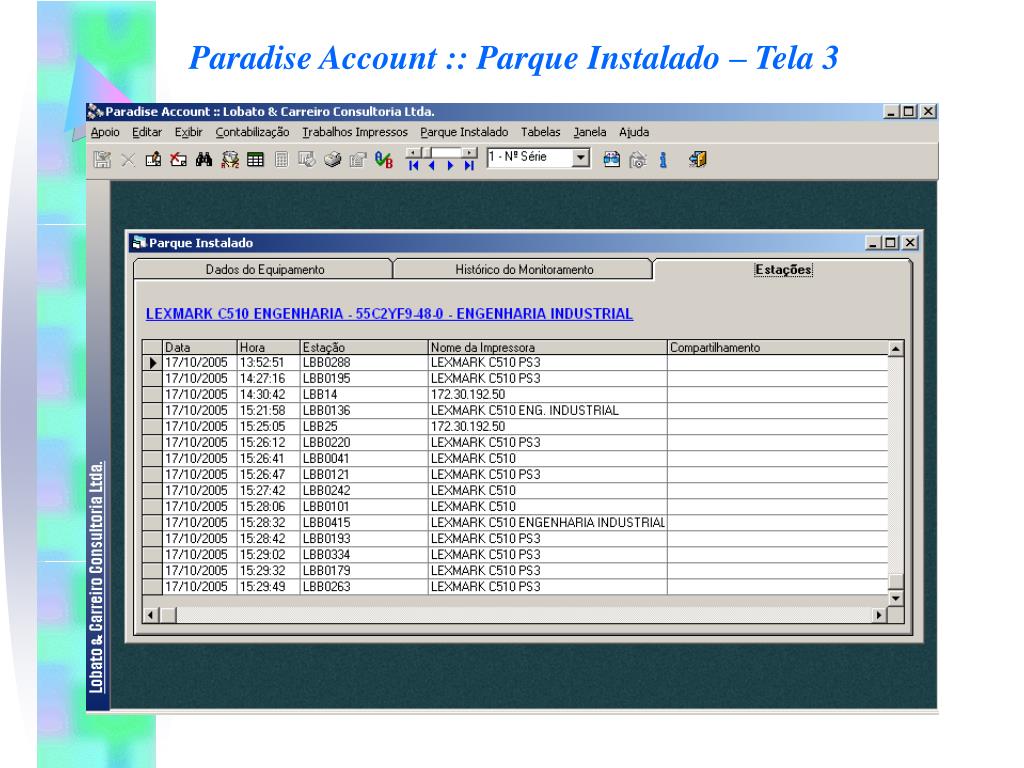Open the Apoio menu
The image size is (1024, 768).
(105, 132)
